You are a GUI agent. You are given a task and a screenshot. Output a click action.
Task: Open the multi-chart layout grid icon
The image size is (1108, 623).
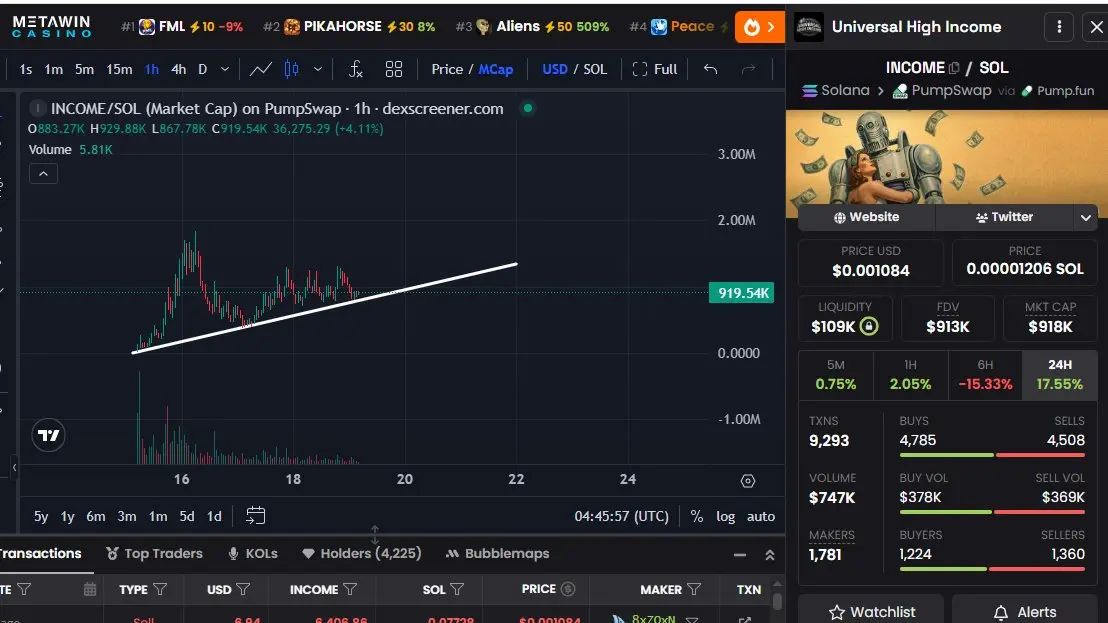[394, 69]
